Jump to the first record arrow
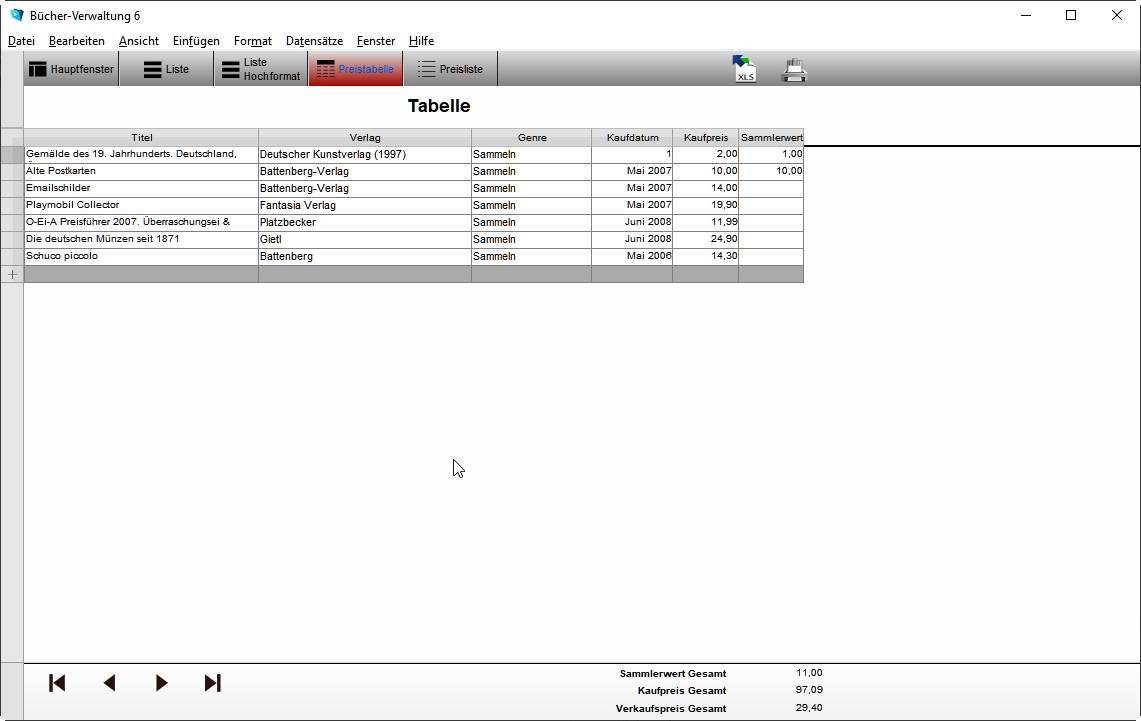The width and height of the screenshot is (1141, 721). click(x=57, y=683)
